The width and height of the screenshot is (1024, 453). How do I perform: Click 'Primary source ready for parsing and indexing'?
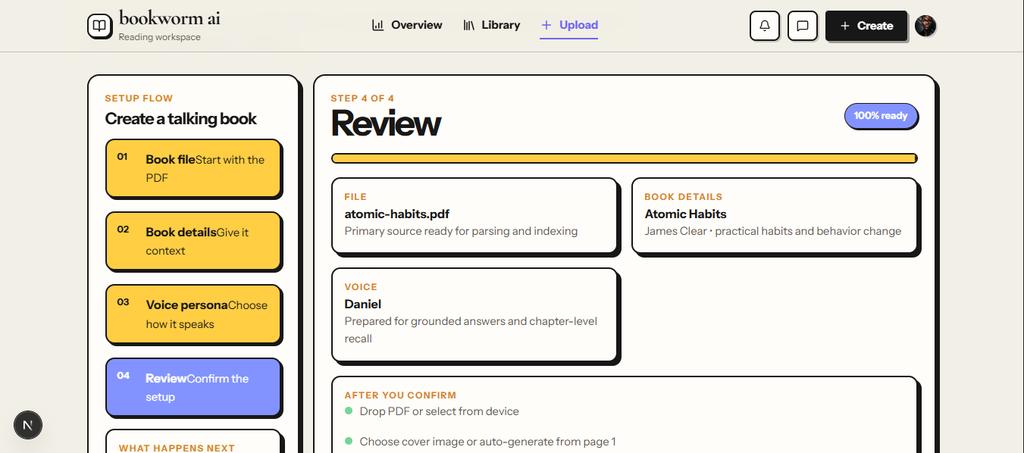(x=461, y=231)
